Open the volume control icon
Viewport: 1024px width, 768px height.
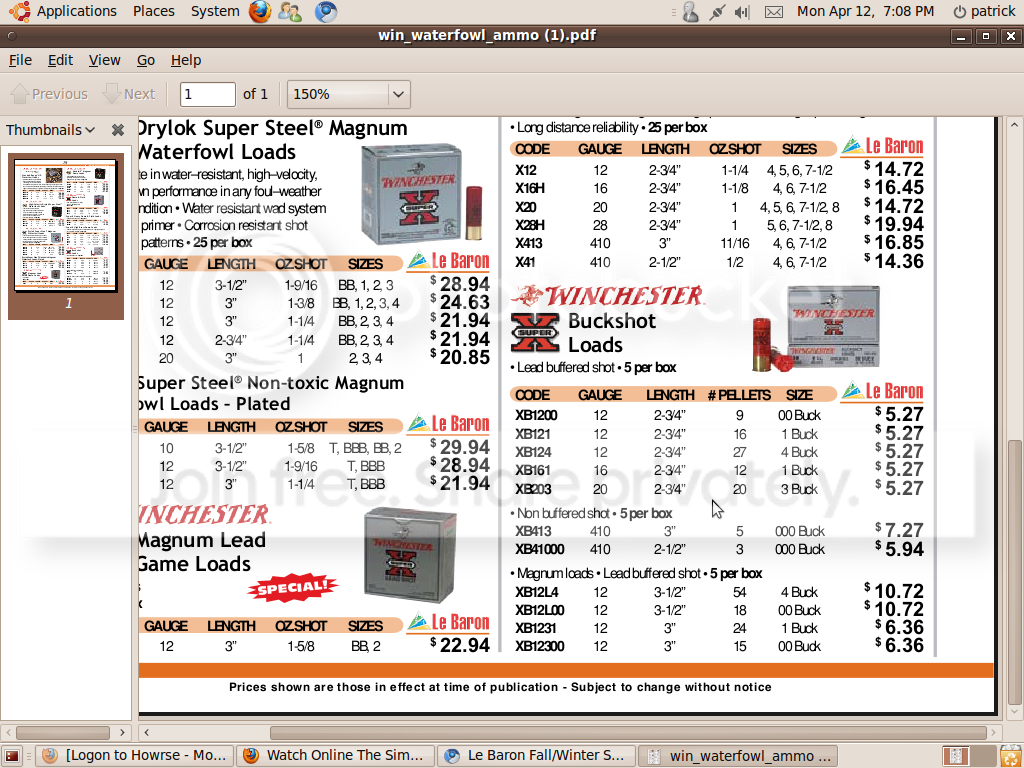click(742, 12)
